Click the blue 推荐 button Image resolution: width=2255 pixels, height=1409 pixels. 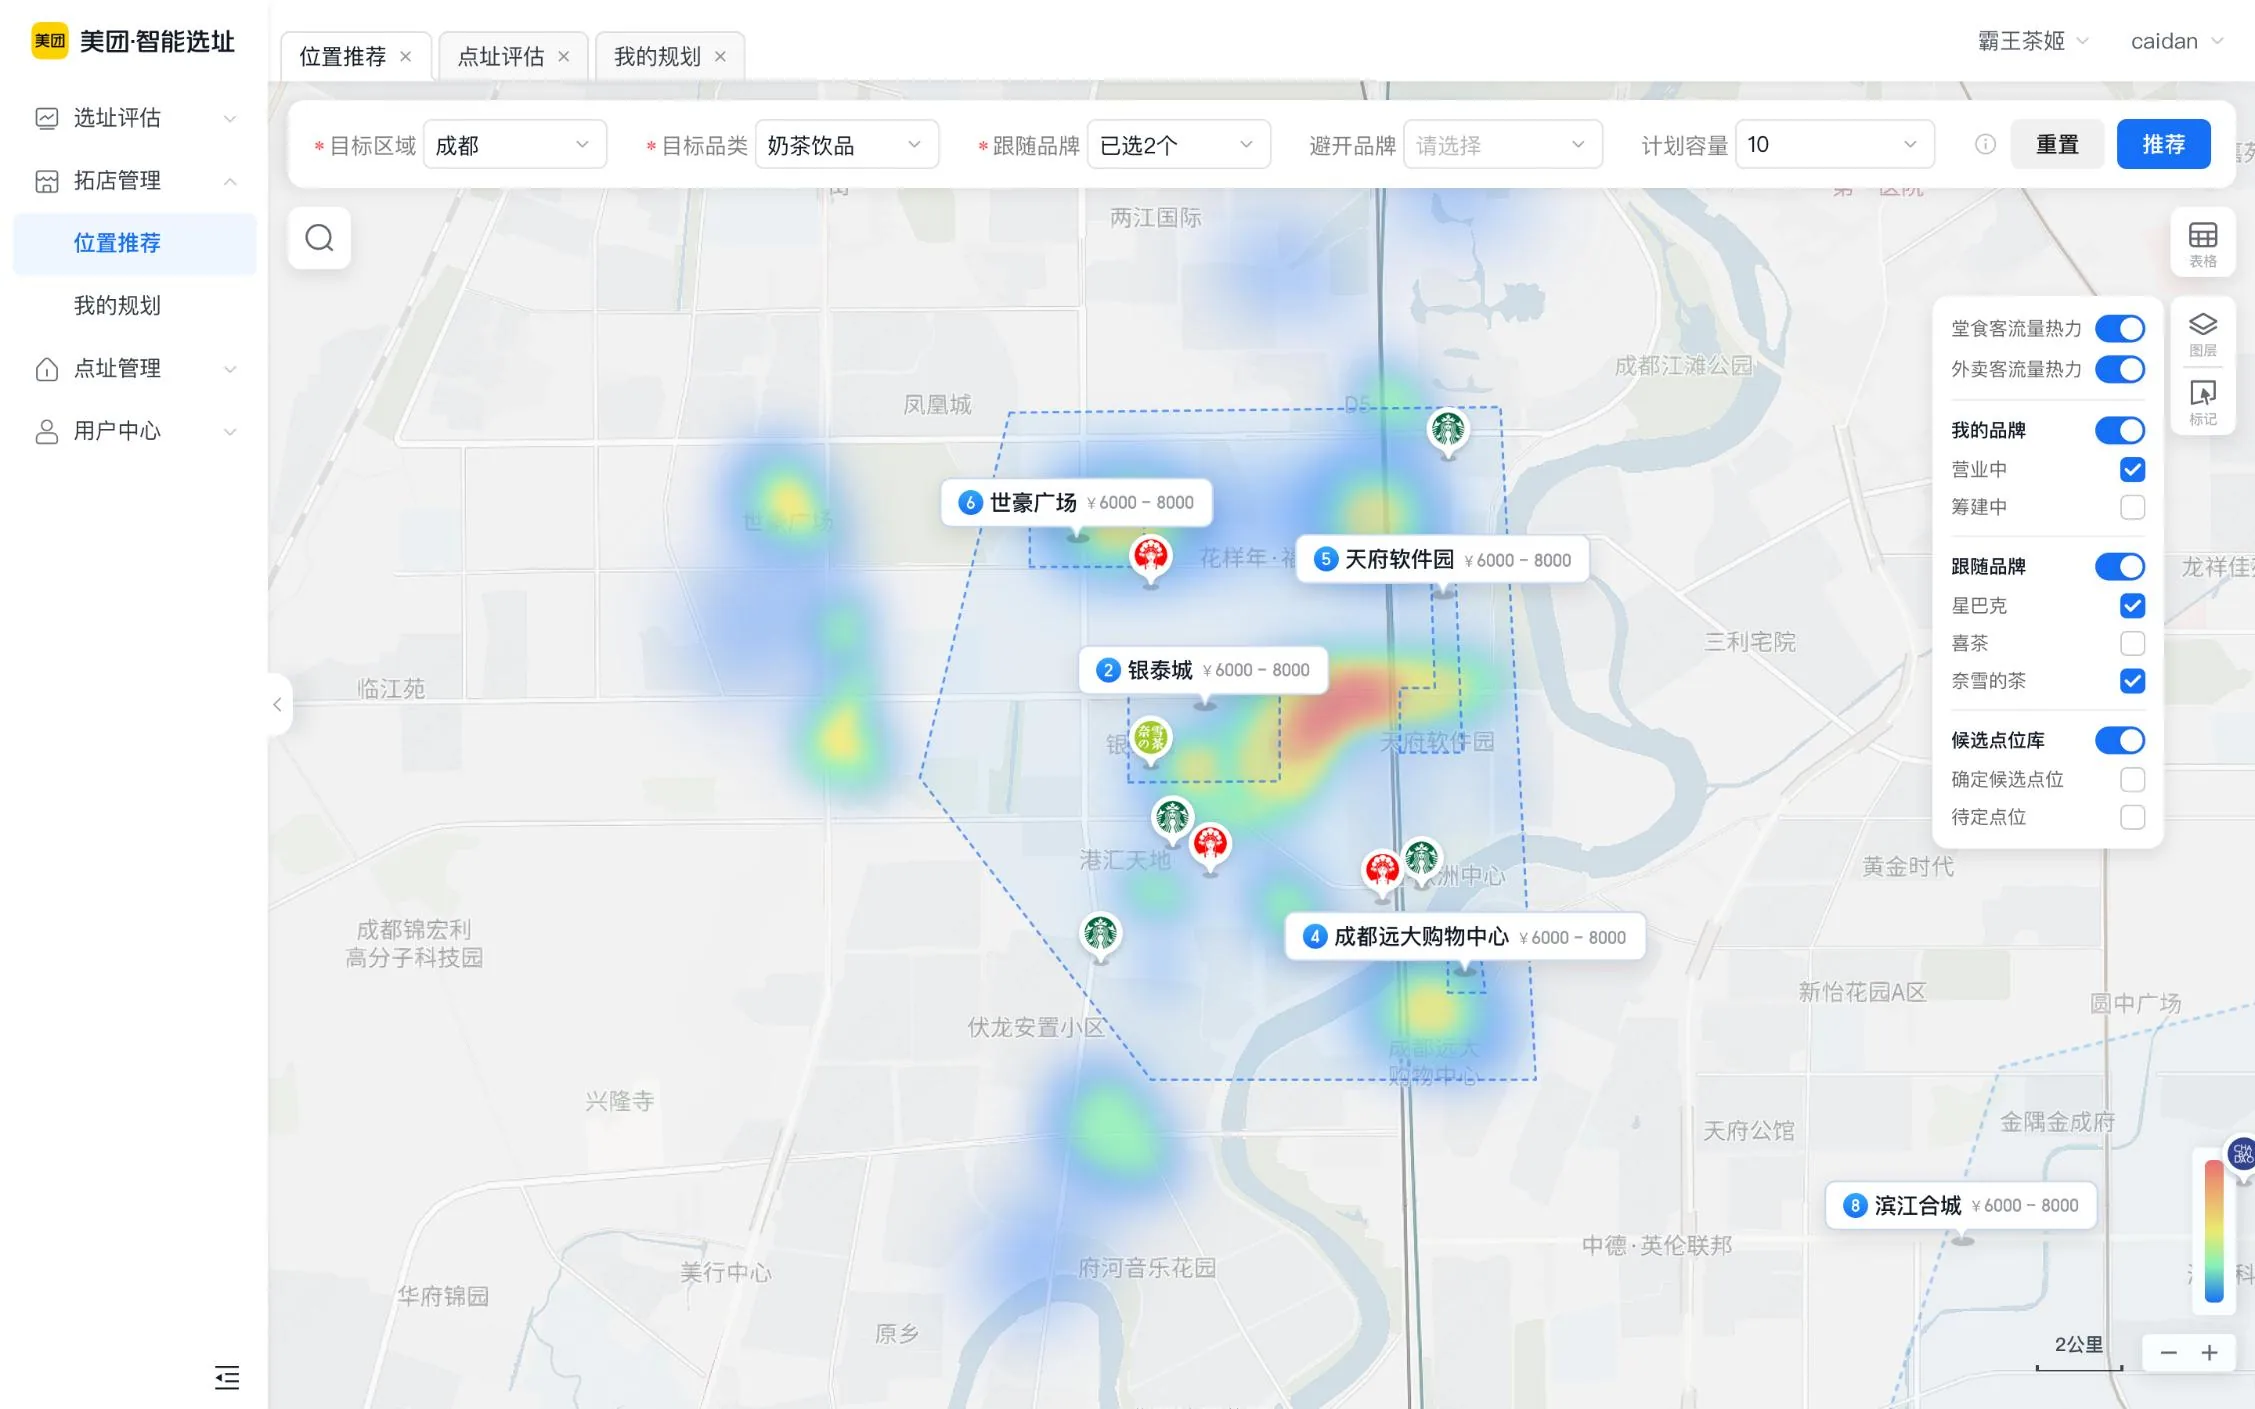pos(2163,145)
